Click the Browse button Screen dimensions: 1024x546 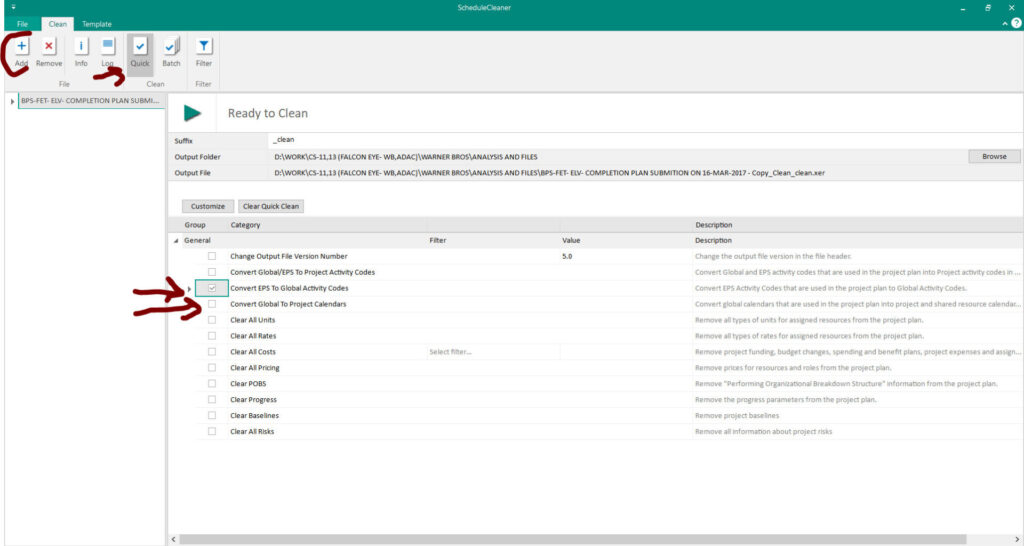994,157
